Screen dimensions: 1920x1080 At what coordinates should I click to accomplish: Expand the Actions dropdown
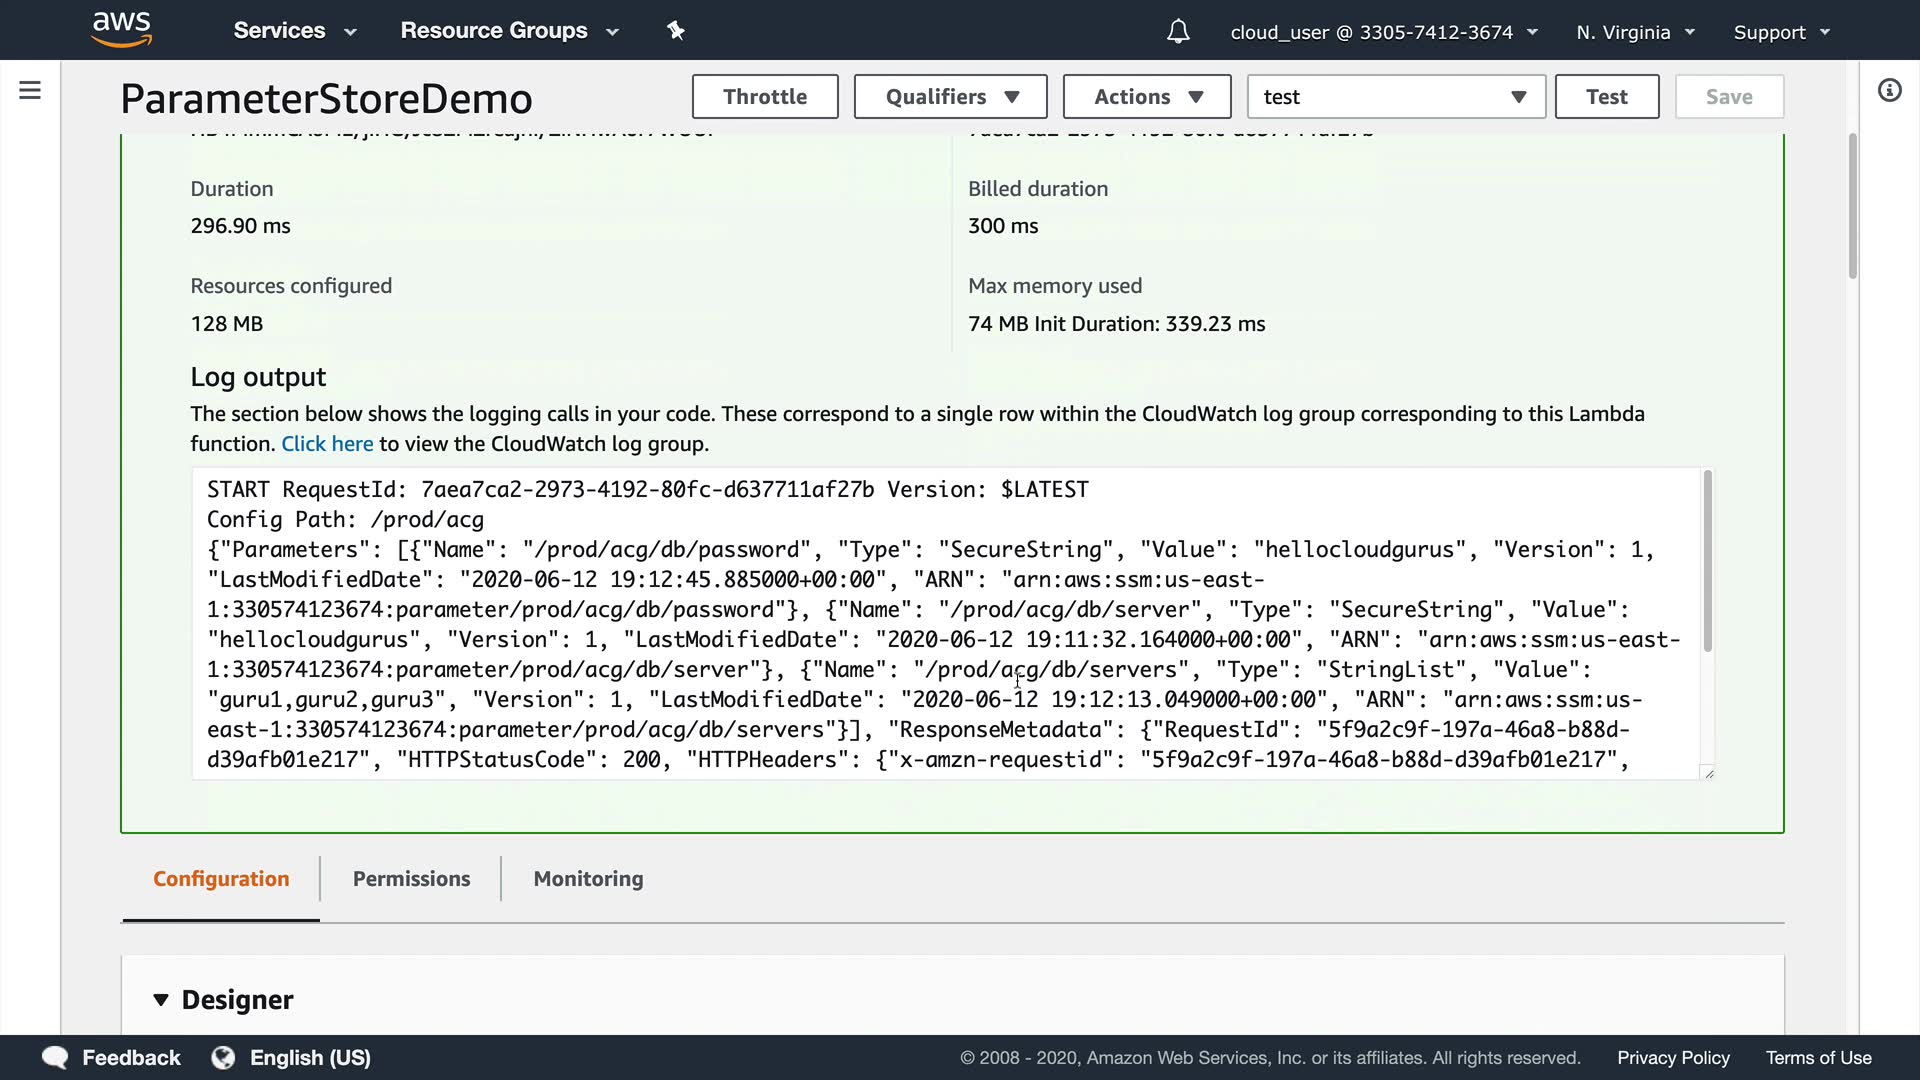pyautogui.click(x=1146, y=97)
